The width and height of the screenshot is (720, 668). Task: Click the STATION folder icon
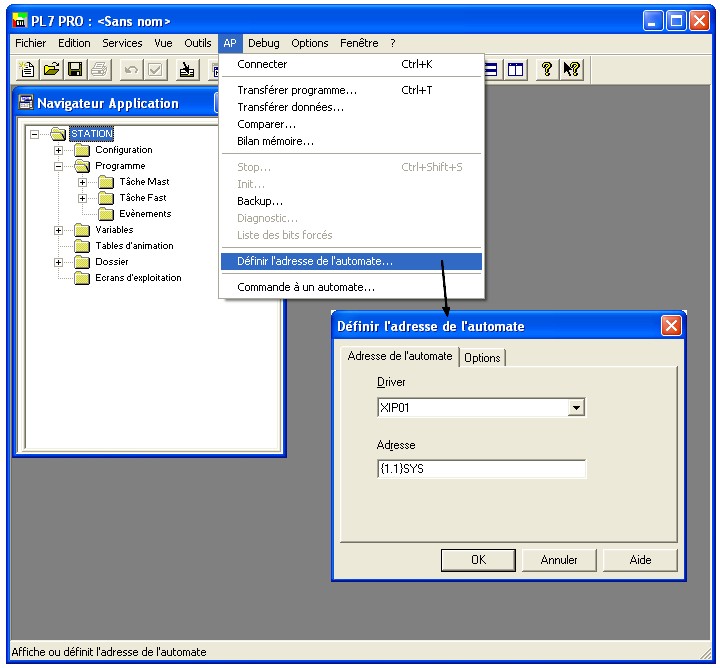coord(58,134)
